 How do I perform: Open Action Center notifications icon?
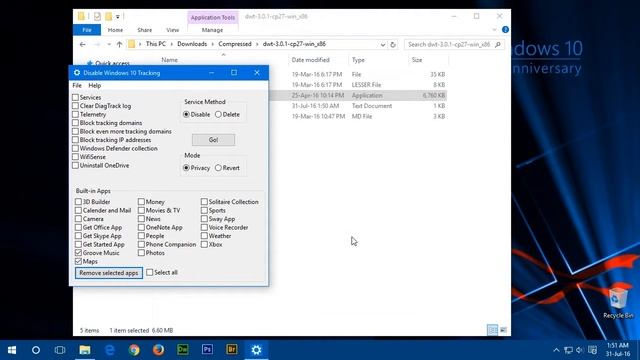coord(593,350)
